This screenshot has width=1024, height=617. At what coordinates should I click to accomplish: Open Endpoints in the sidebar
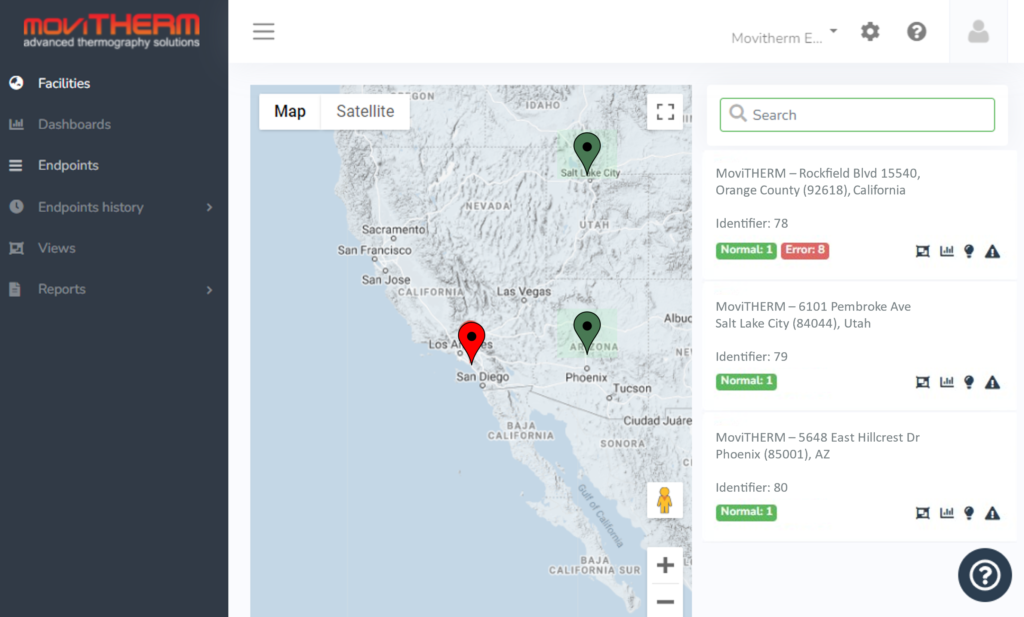(x=68, y=165)
